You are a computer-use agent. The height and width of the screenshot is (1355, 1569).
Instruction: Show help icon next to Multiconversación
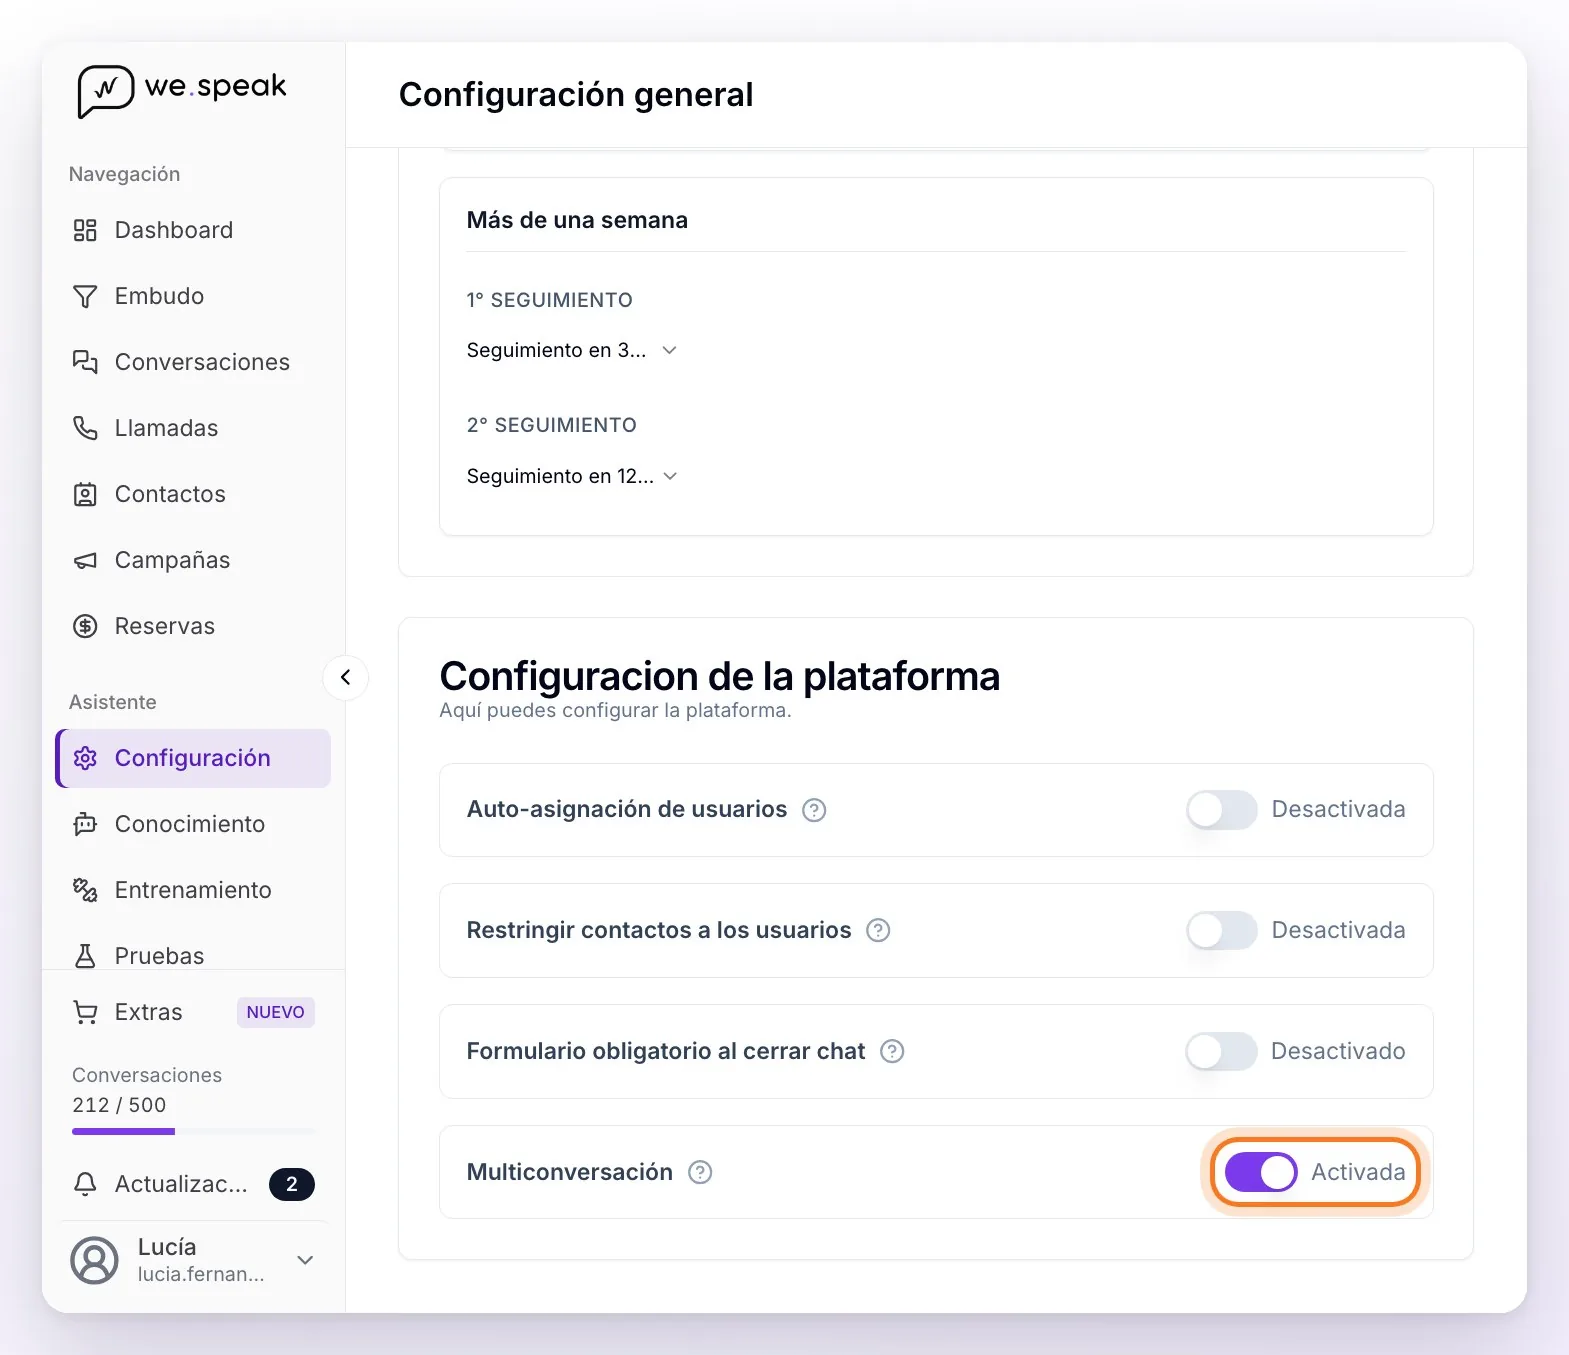click(700, 1173)
